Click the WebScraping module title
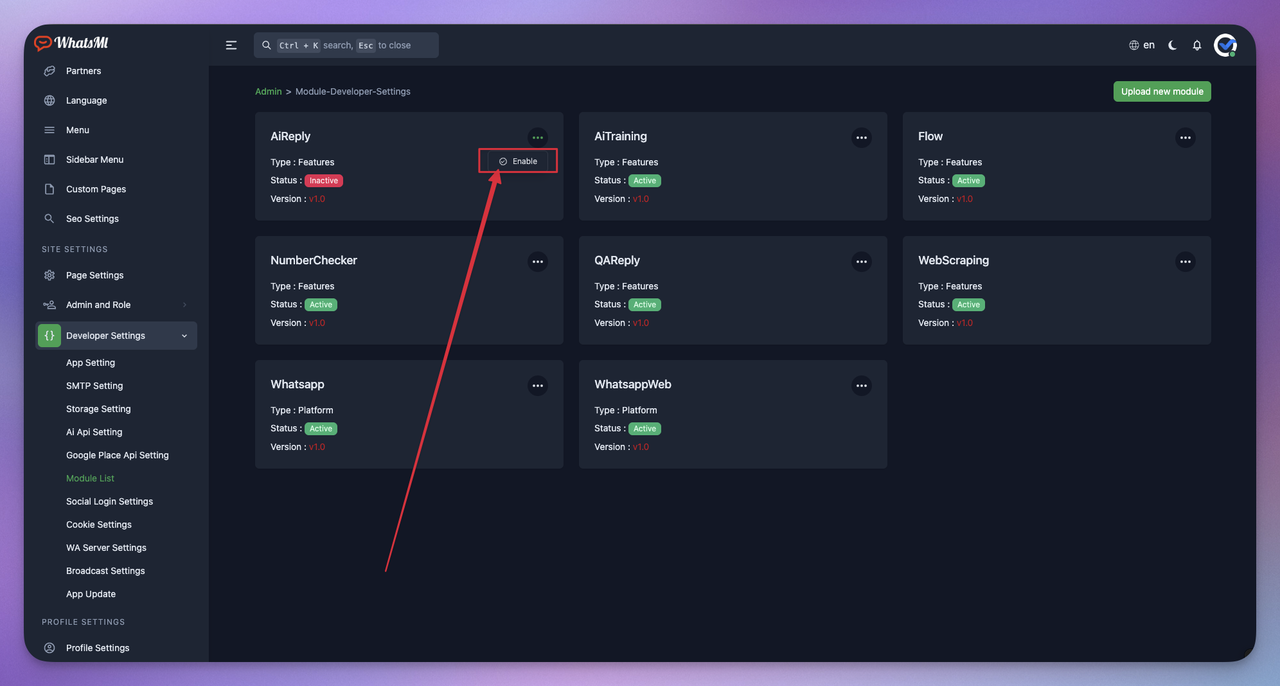The height and width of the screenshot is (686, 1280). pos(953,260)
